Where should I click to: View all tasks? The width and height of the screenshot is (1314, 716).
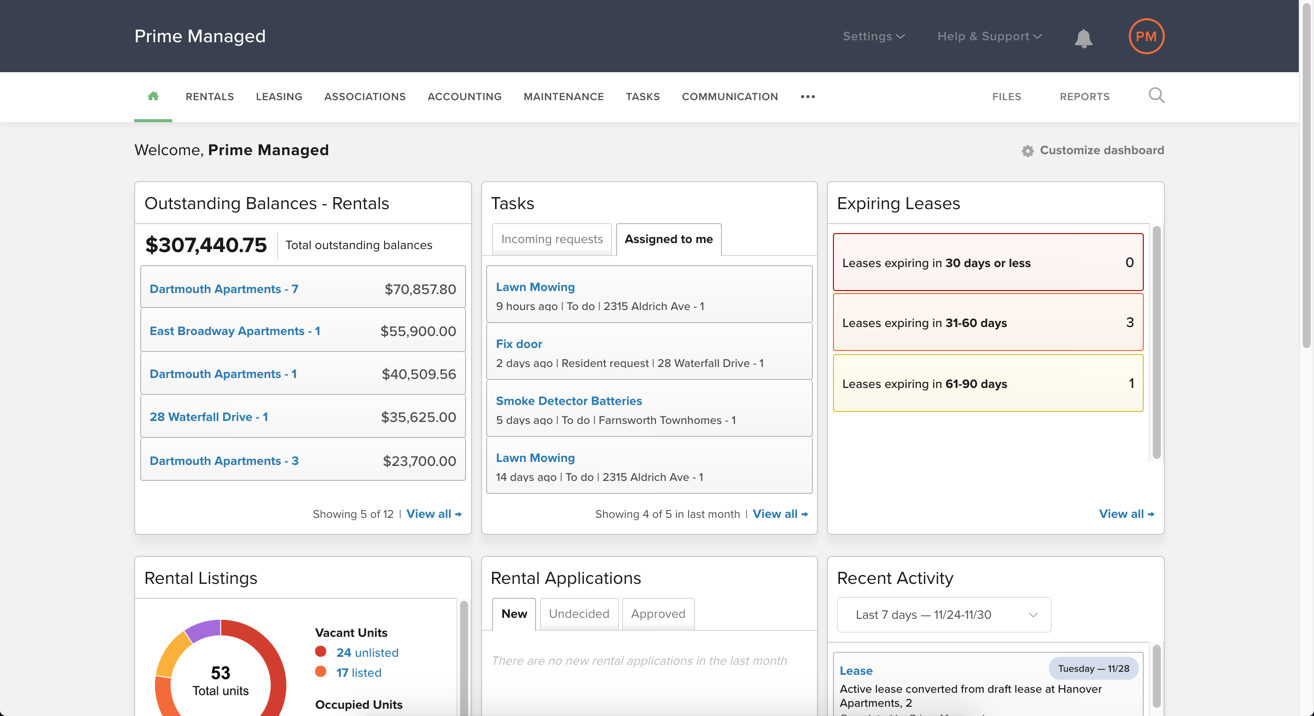point(780,514)
